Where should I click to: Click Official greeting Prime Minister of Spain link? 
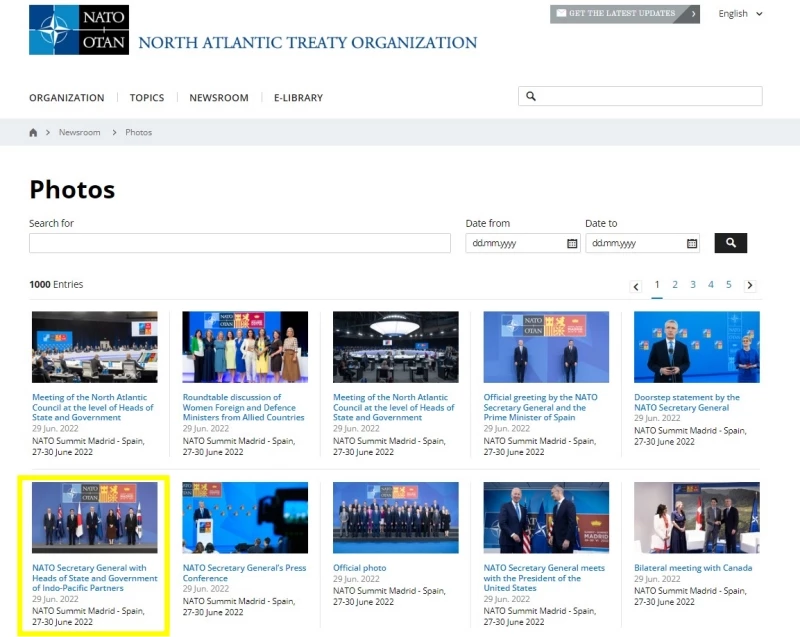point(540,407)
